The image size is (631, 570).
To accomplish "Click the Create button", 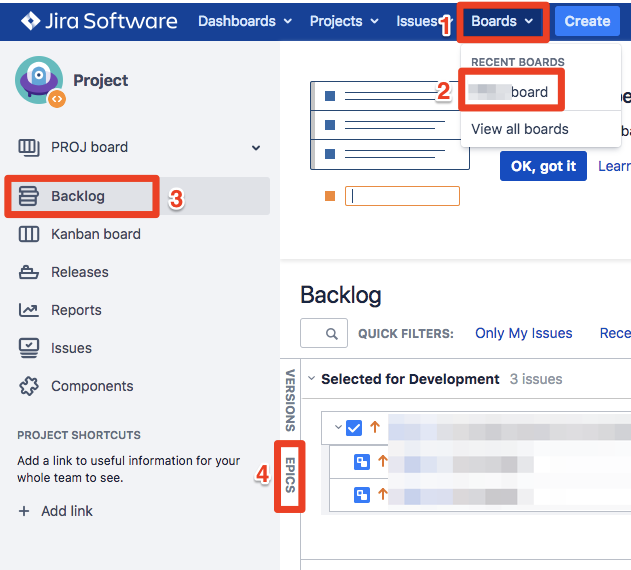I will coord(587,21).
